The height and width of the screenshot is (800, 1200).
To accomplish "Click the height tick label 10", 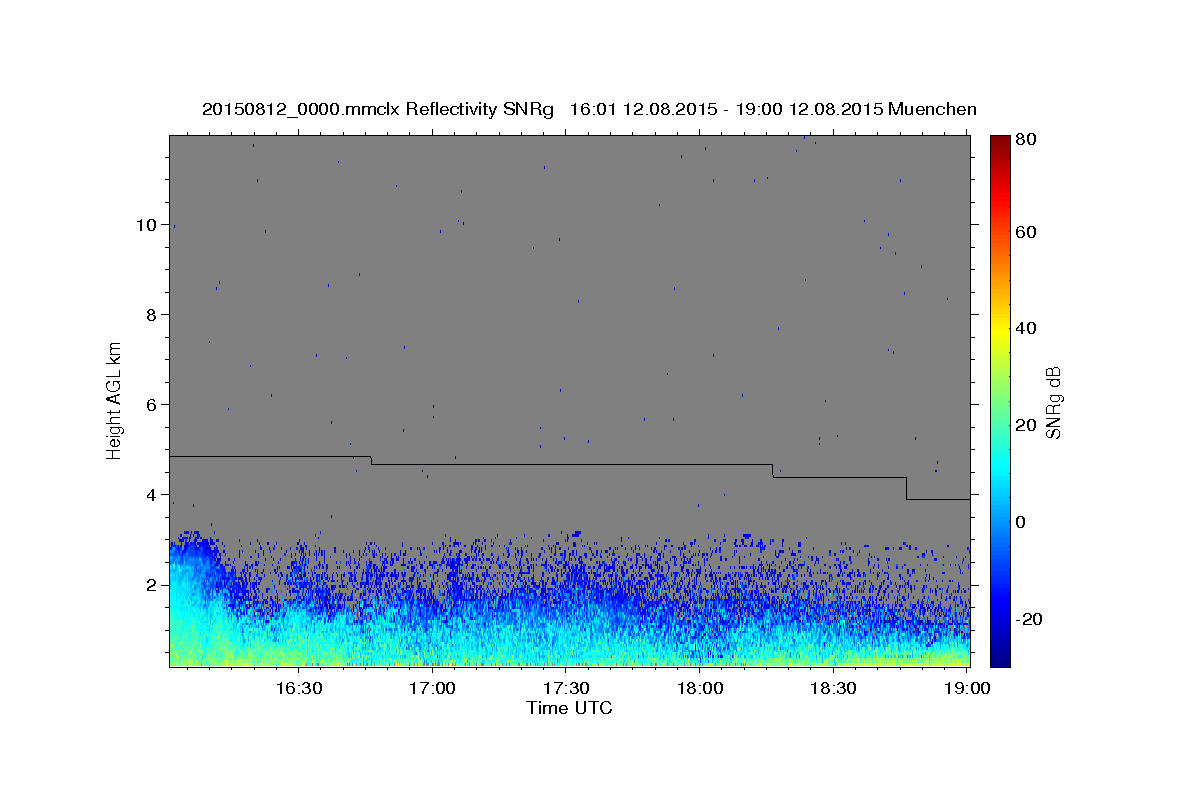I will [x=146, y=225].
